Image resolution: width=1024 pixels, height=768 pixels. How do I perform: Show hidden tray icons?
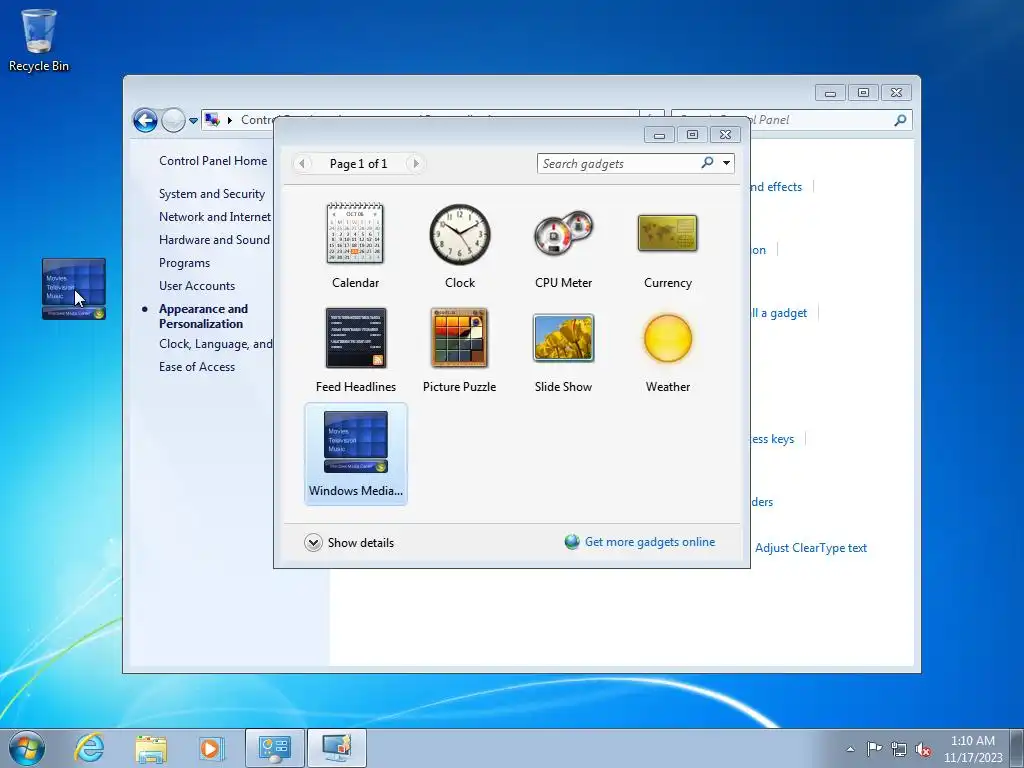click(x=850, y=749)
